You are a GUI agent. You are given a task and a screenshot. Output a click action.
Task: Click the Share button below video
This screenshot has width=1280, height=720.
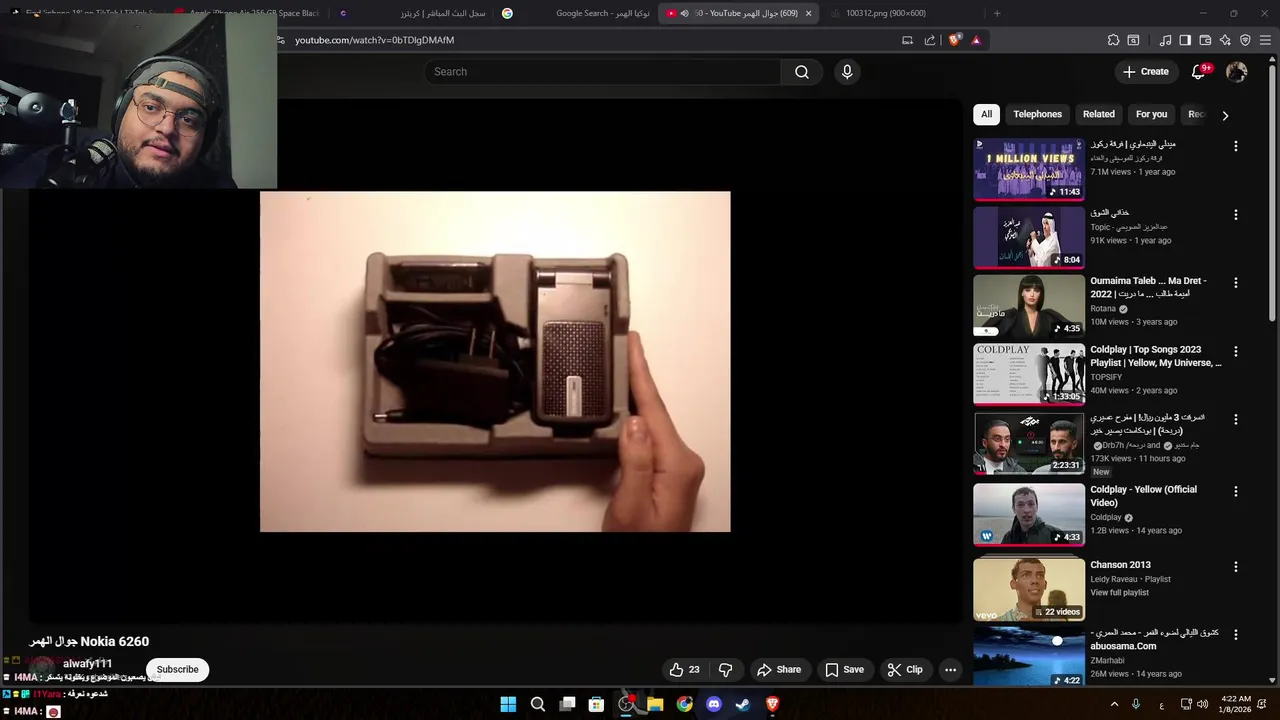(778, 670)
